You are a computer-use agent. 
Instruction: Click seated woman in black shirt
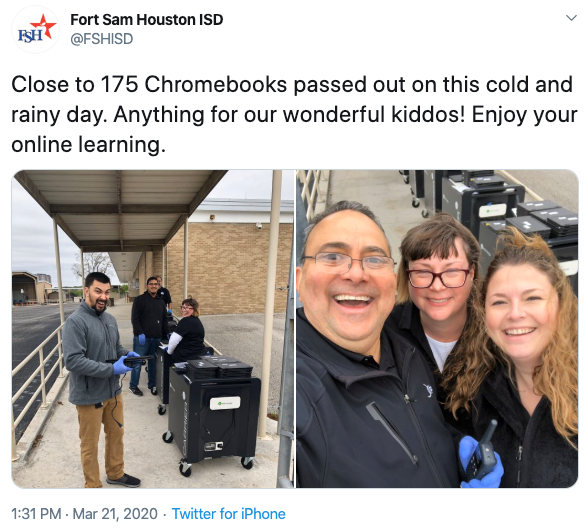(x=186, y=330)
